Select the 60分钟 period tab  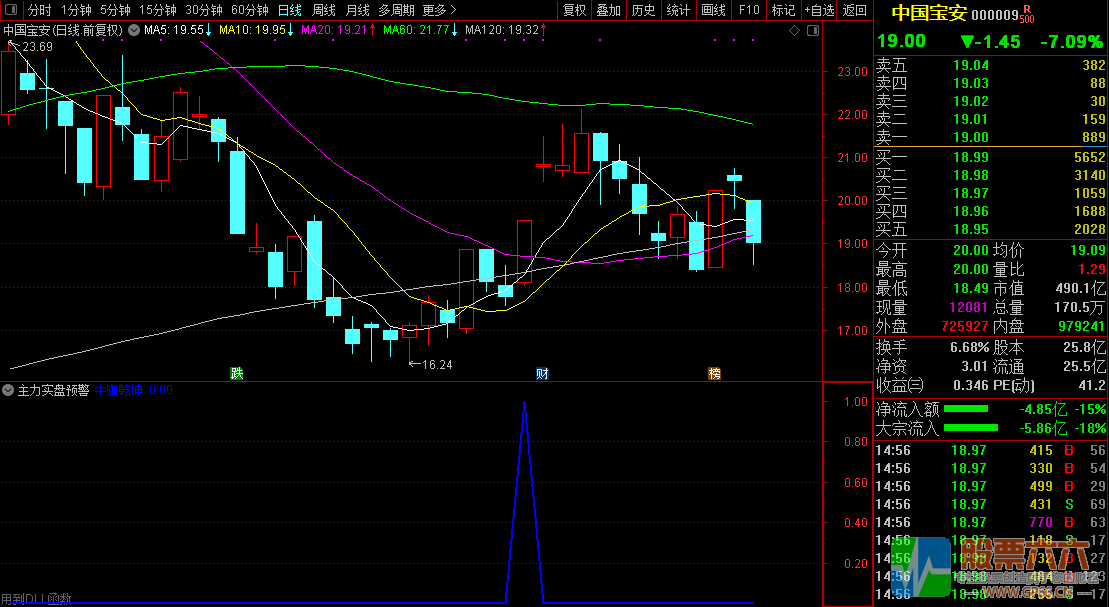pyautogui.click(x=250, y=10)
